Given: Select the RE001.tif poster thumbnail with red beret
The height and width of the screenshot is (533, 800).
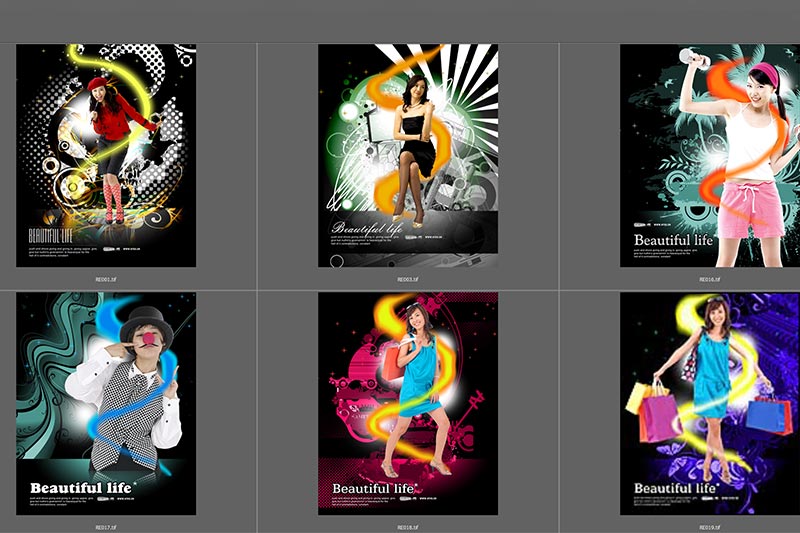Looking at the screenshot, I should tap(106, 156).
